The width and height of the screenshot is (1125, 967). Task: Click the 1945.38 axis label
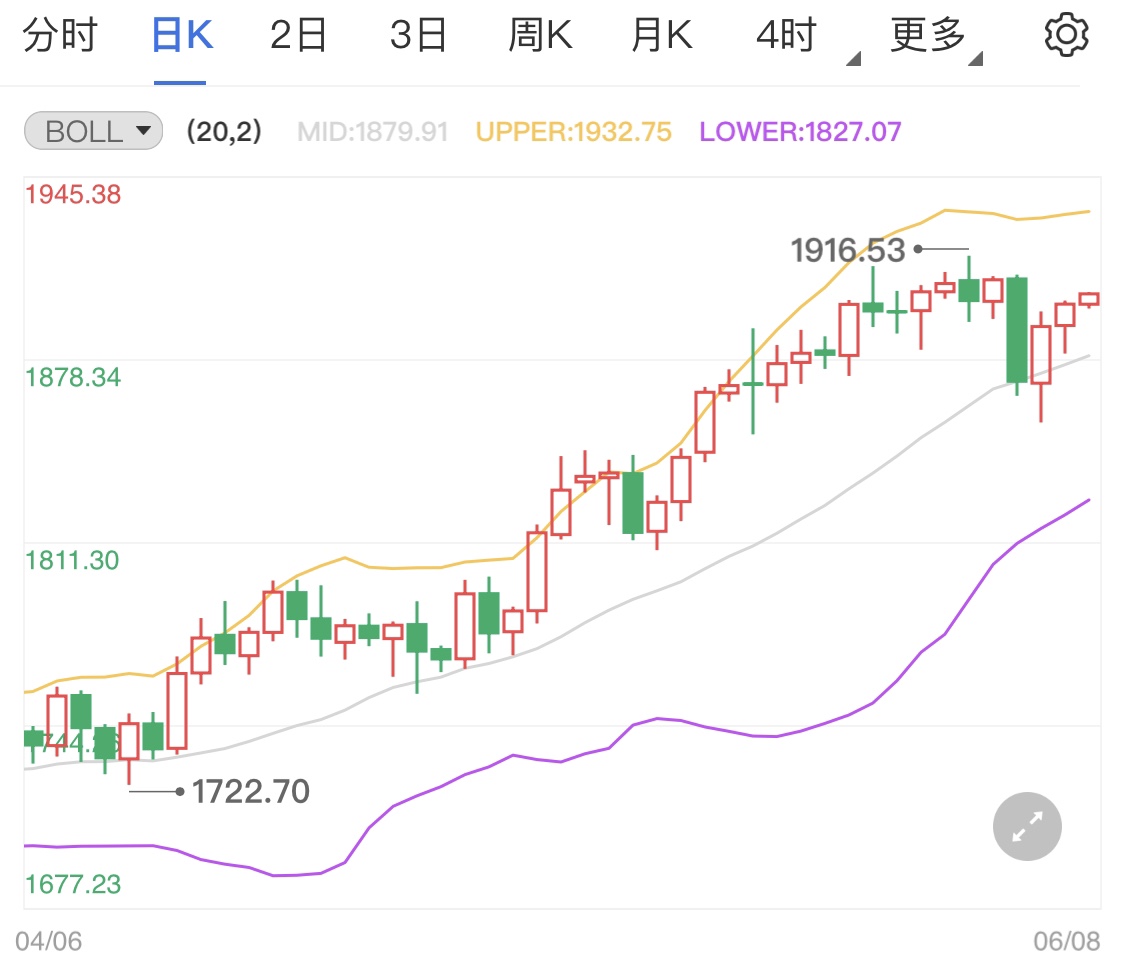tap(73, 194)
